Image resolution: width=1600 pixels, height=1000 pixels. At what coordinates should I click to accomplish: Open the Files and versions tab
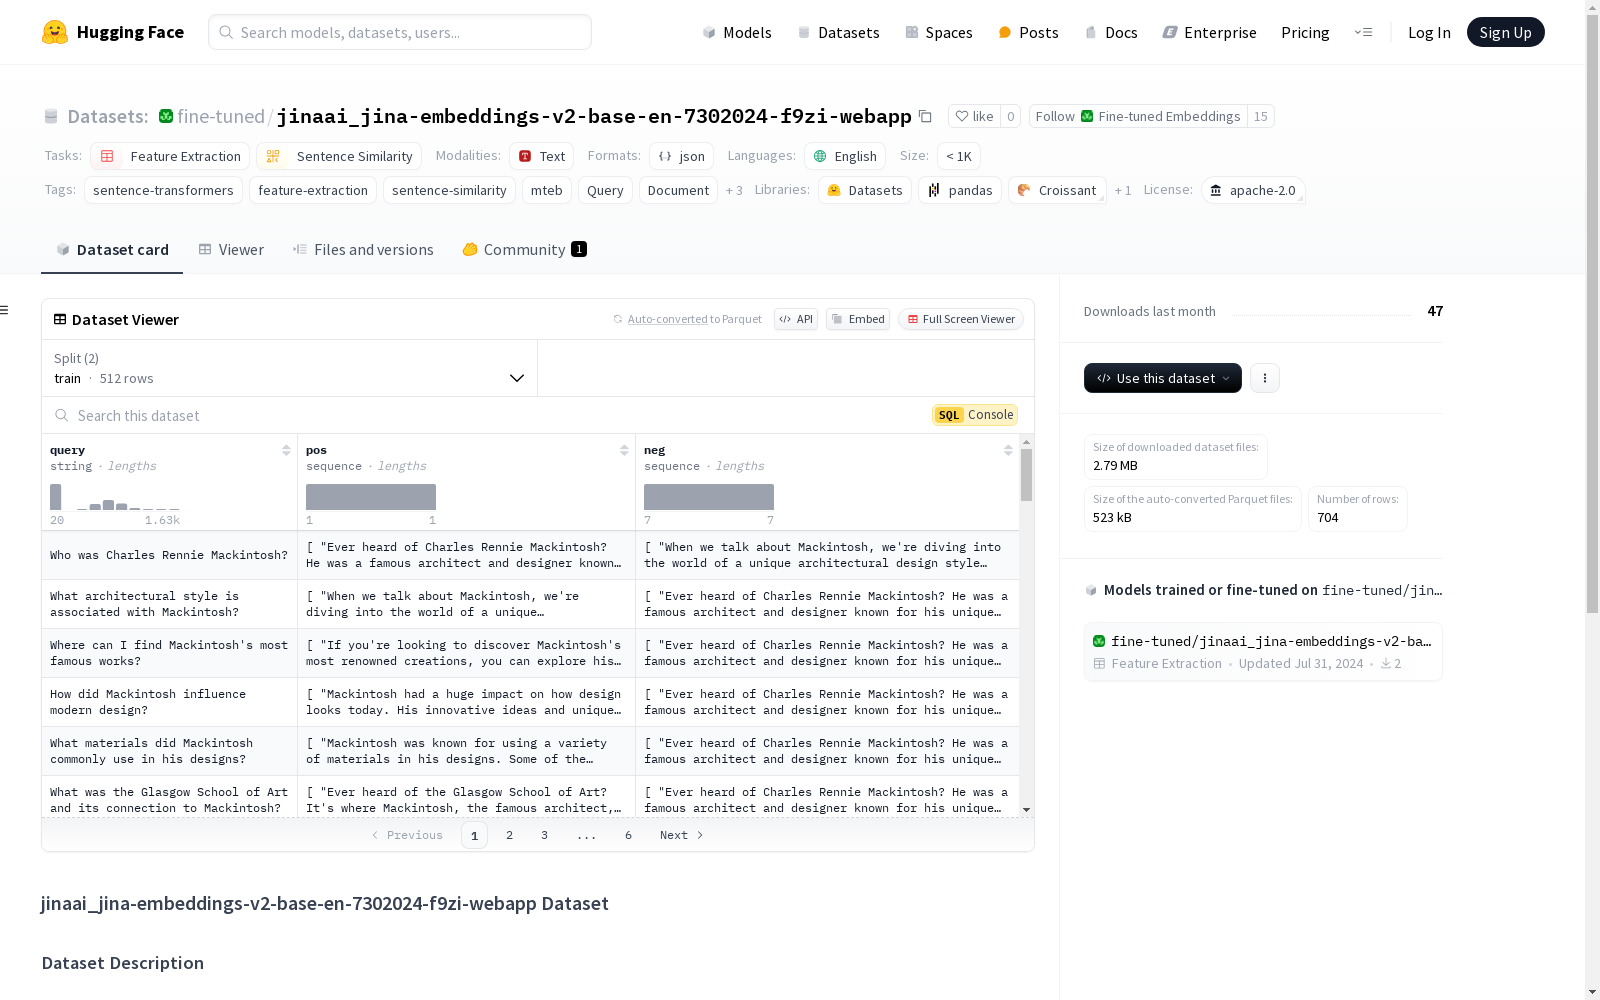[x=363, y=250]
